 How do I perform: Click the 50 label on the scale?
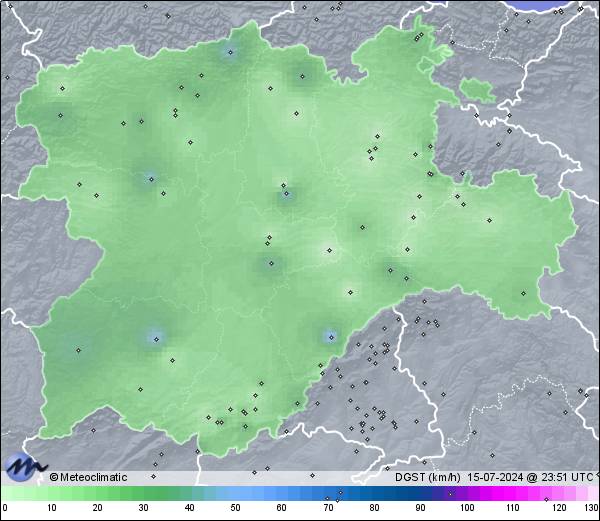(235, 508)
